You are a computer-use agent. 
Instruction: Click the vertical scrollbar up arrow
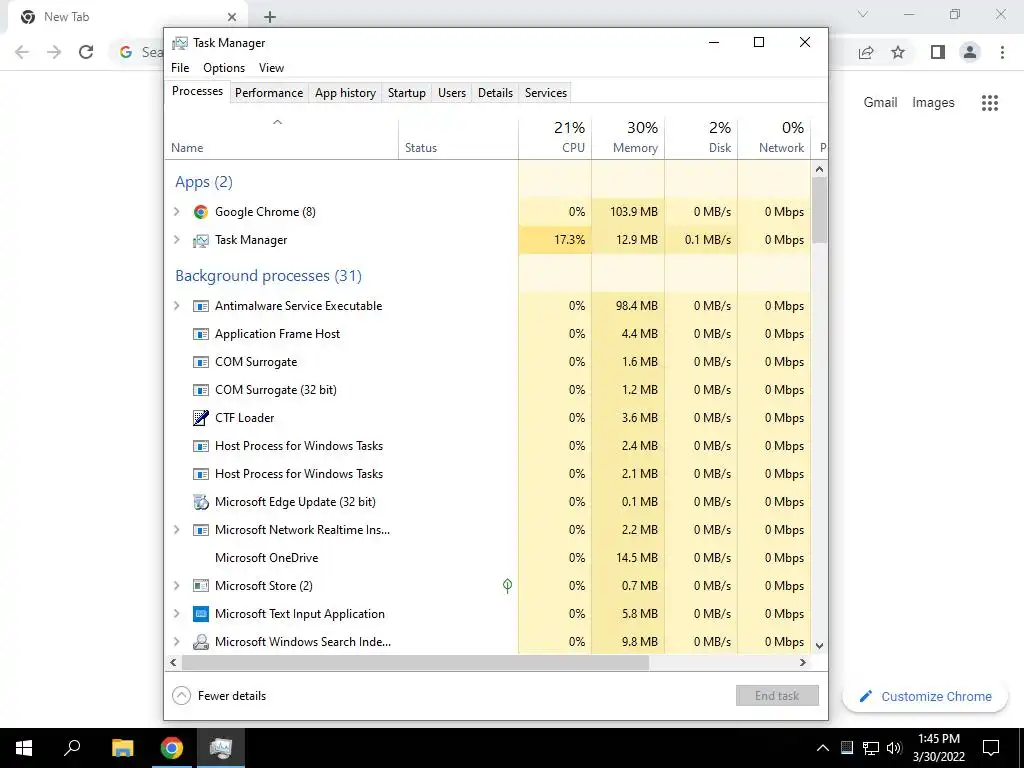[820, 169]
